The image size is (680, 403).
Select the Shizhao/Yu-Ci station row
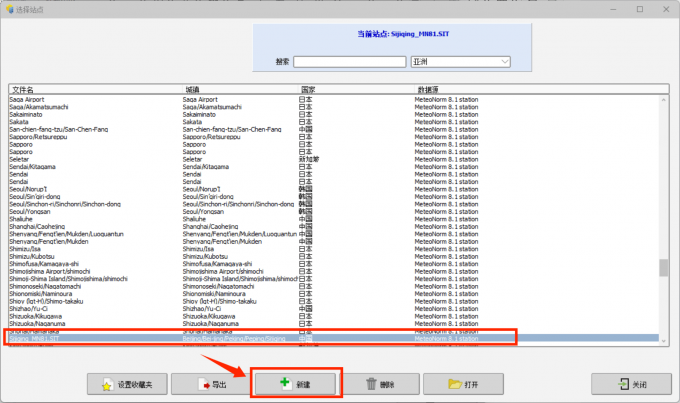click(x=334, y=309)
